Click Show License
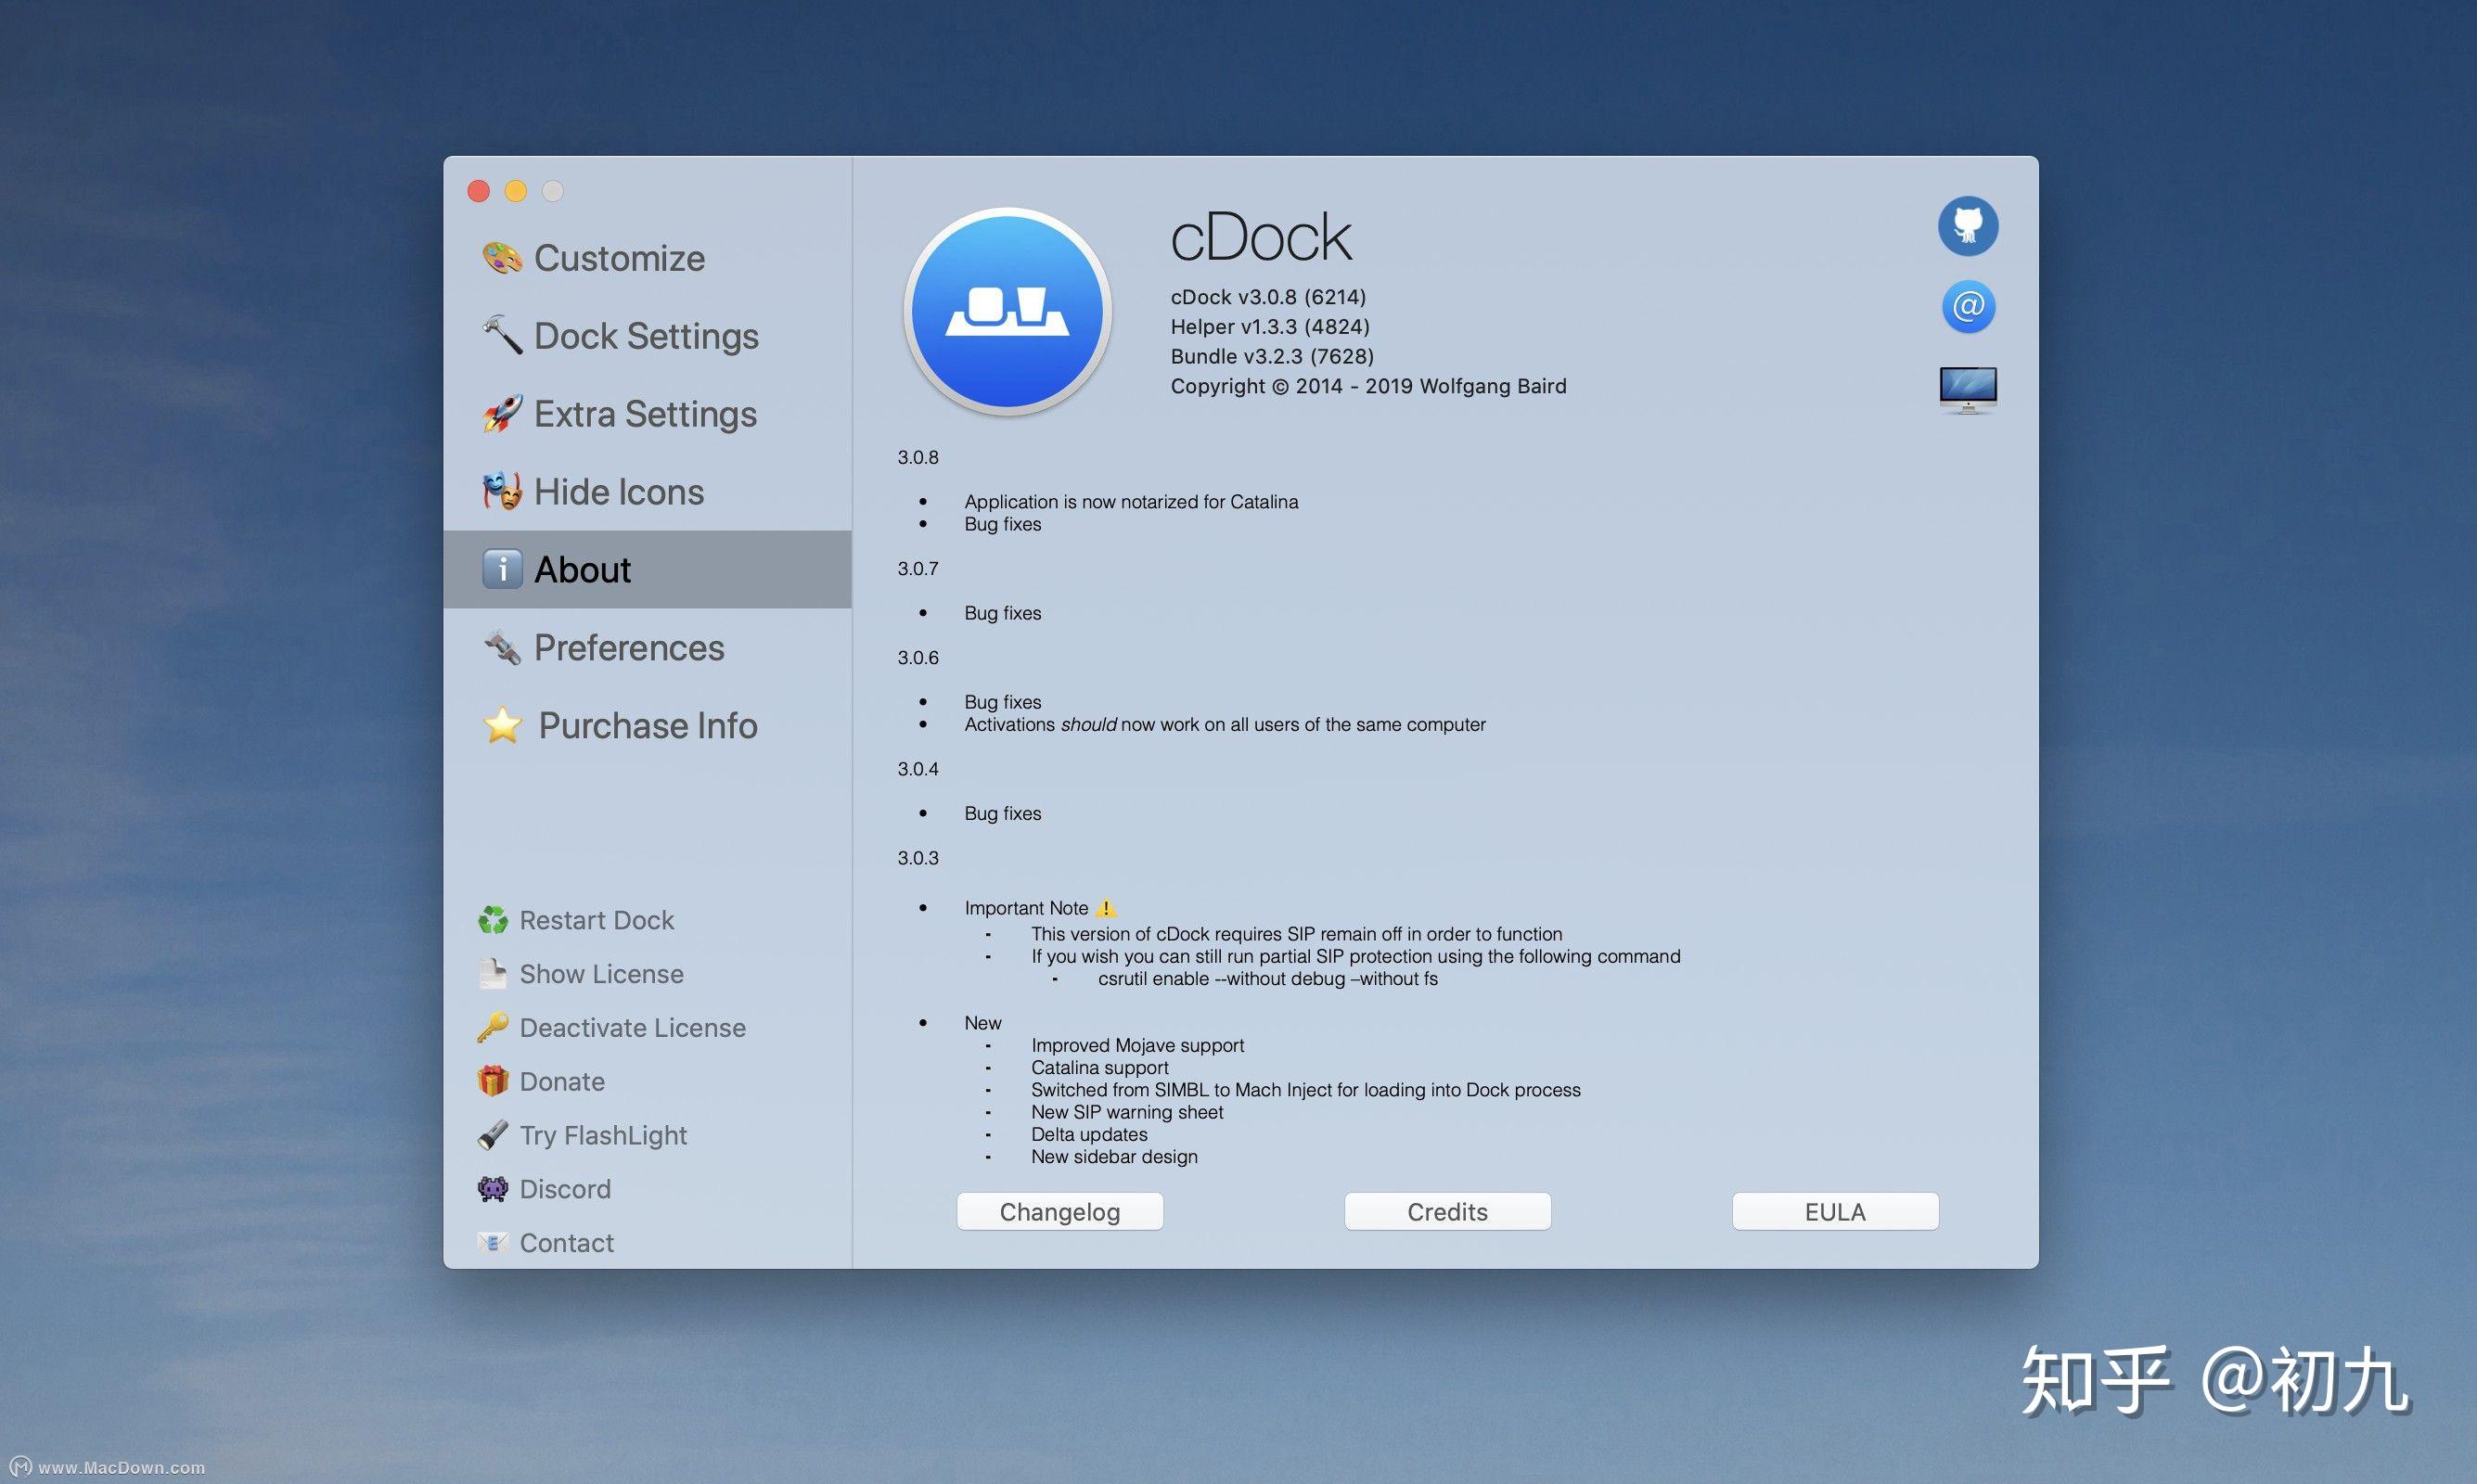This screenshot has width=2477, height=1484. 602,974
